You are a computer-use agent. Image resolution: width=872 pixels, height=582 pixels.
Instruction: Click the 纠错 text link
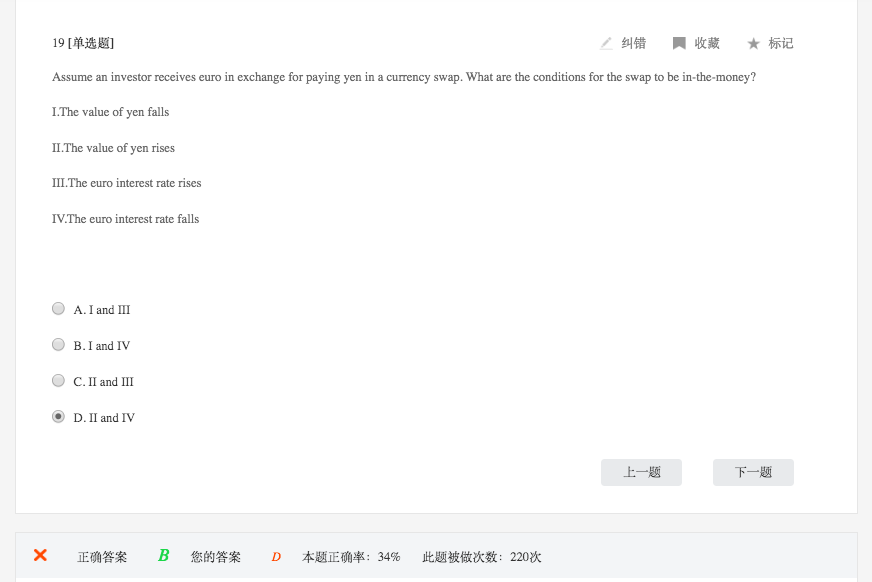[633, 43]
